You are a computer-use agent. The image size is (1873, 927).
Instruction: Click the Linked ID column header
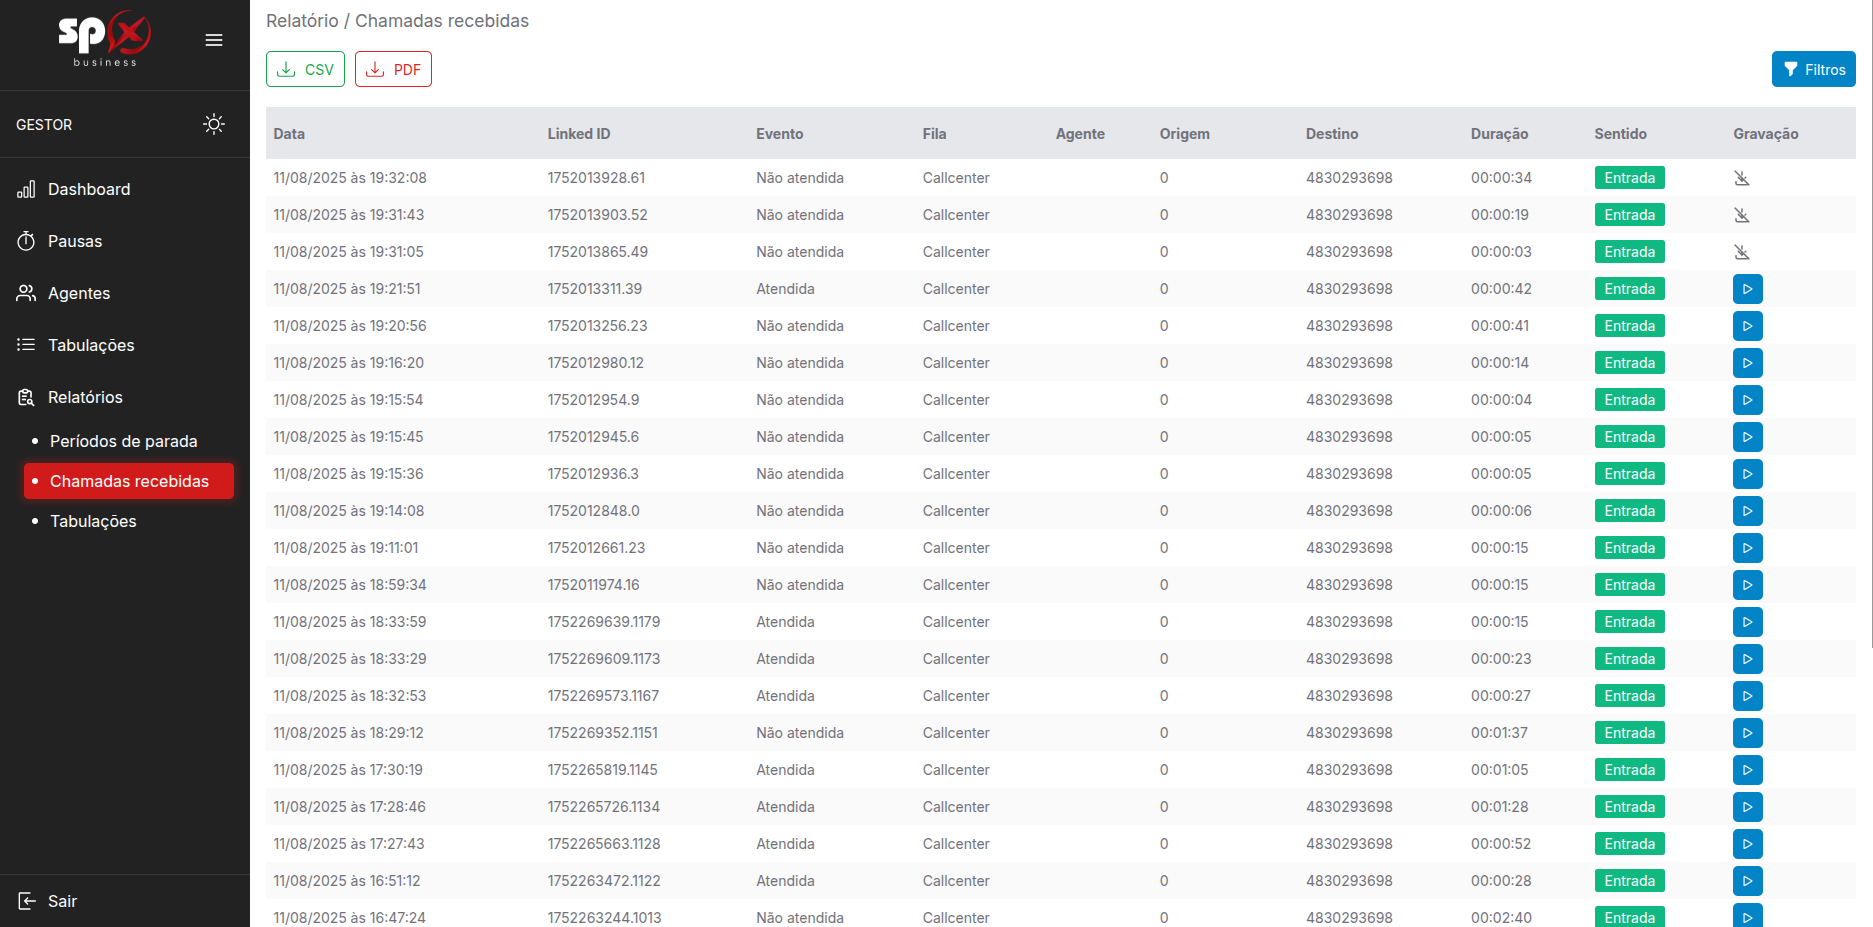578,134
